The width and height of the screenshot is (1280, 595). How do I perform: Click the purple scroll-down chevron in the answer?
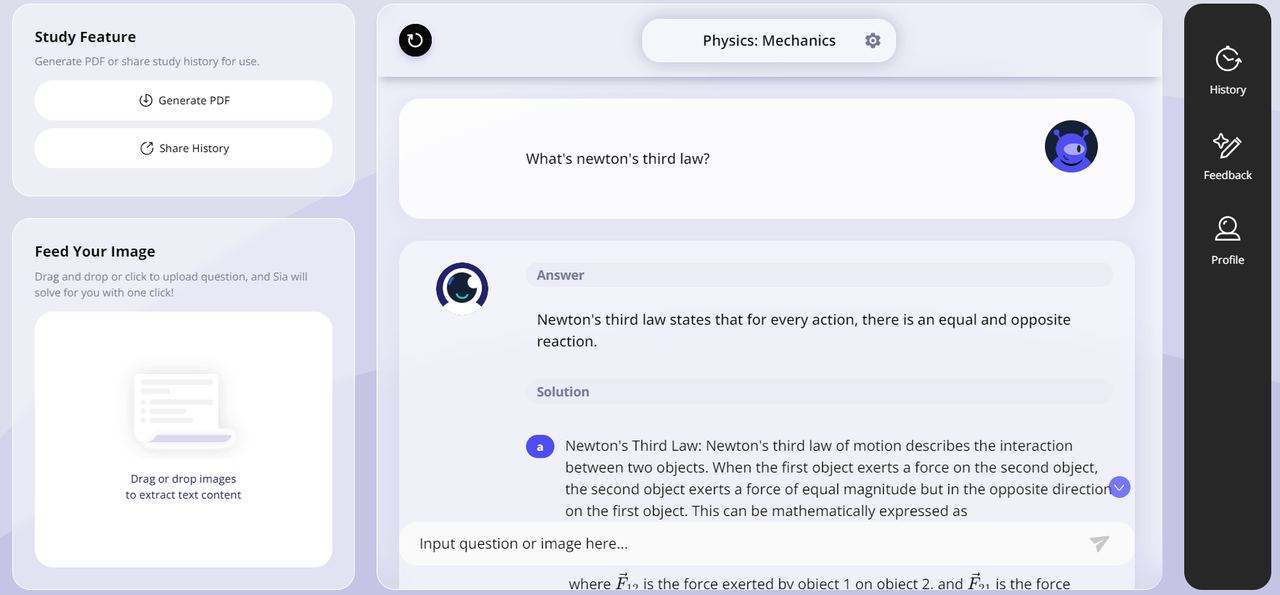(1120, 487)
